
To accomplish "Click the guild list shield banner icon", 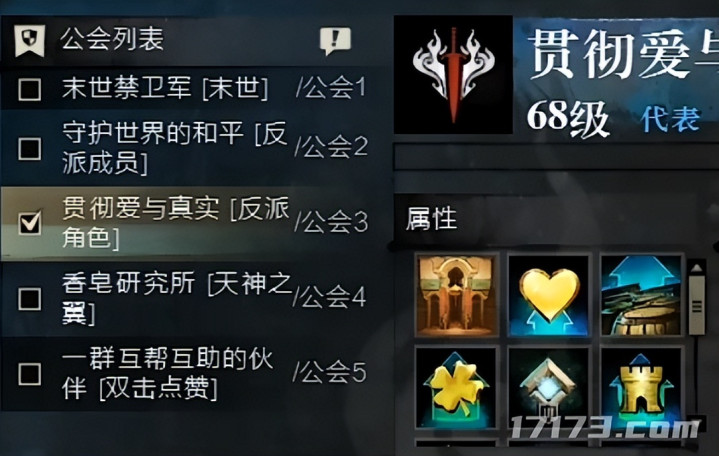I will click(x=30, y=40).
